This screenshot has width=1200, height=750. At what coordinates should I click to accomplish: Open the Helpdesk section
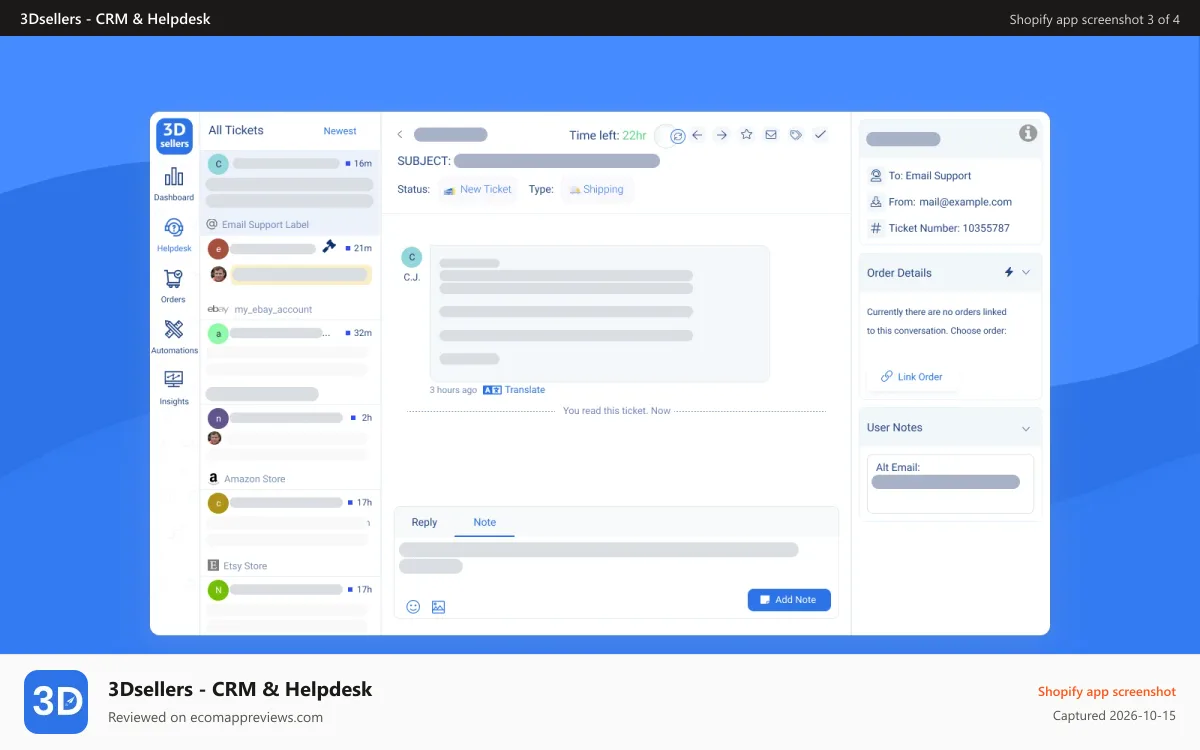tap(174, 234)
